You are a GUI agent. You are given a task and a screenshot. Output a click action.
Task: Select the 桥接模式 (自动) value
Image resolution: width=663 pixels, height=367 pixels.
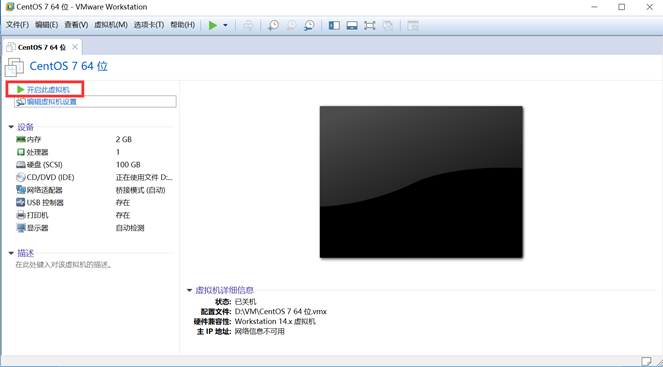pyautogui.click(x=140, y=190)
